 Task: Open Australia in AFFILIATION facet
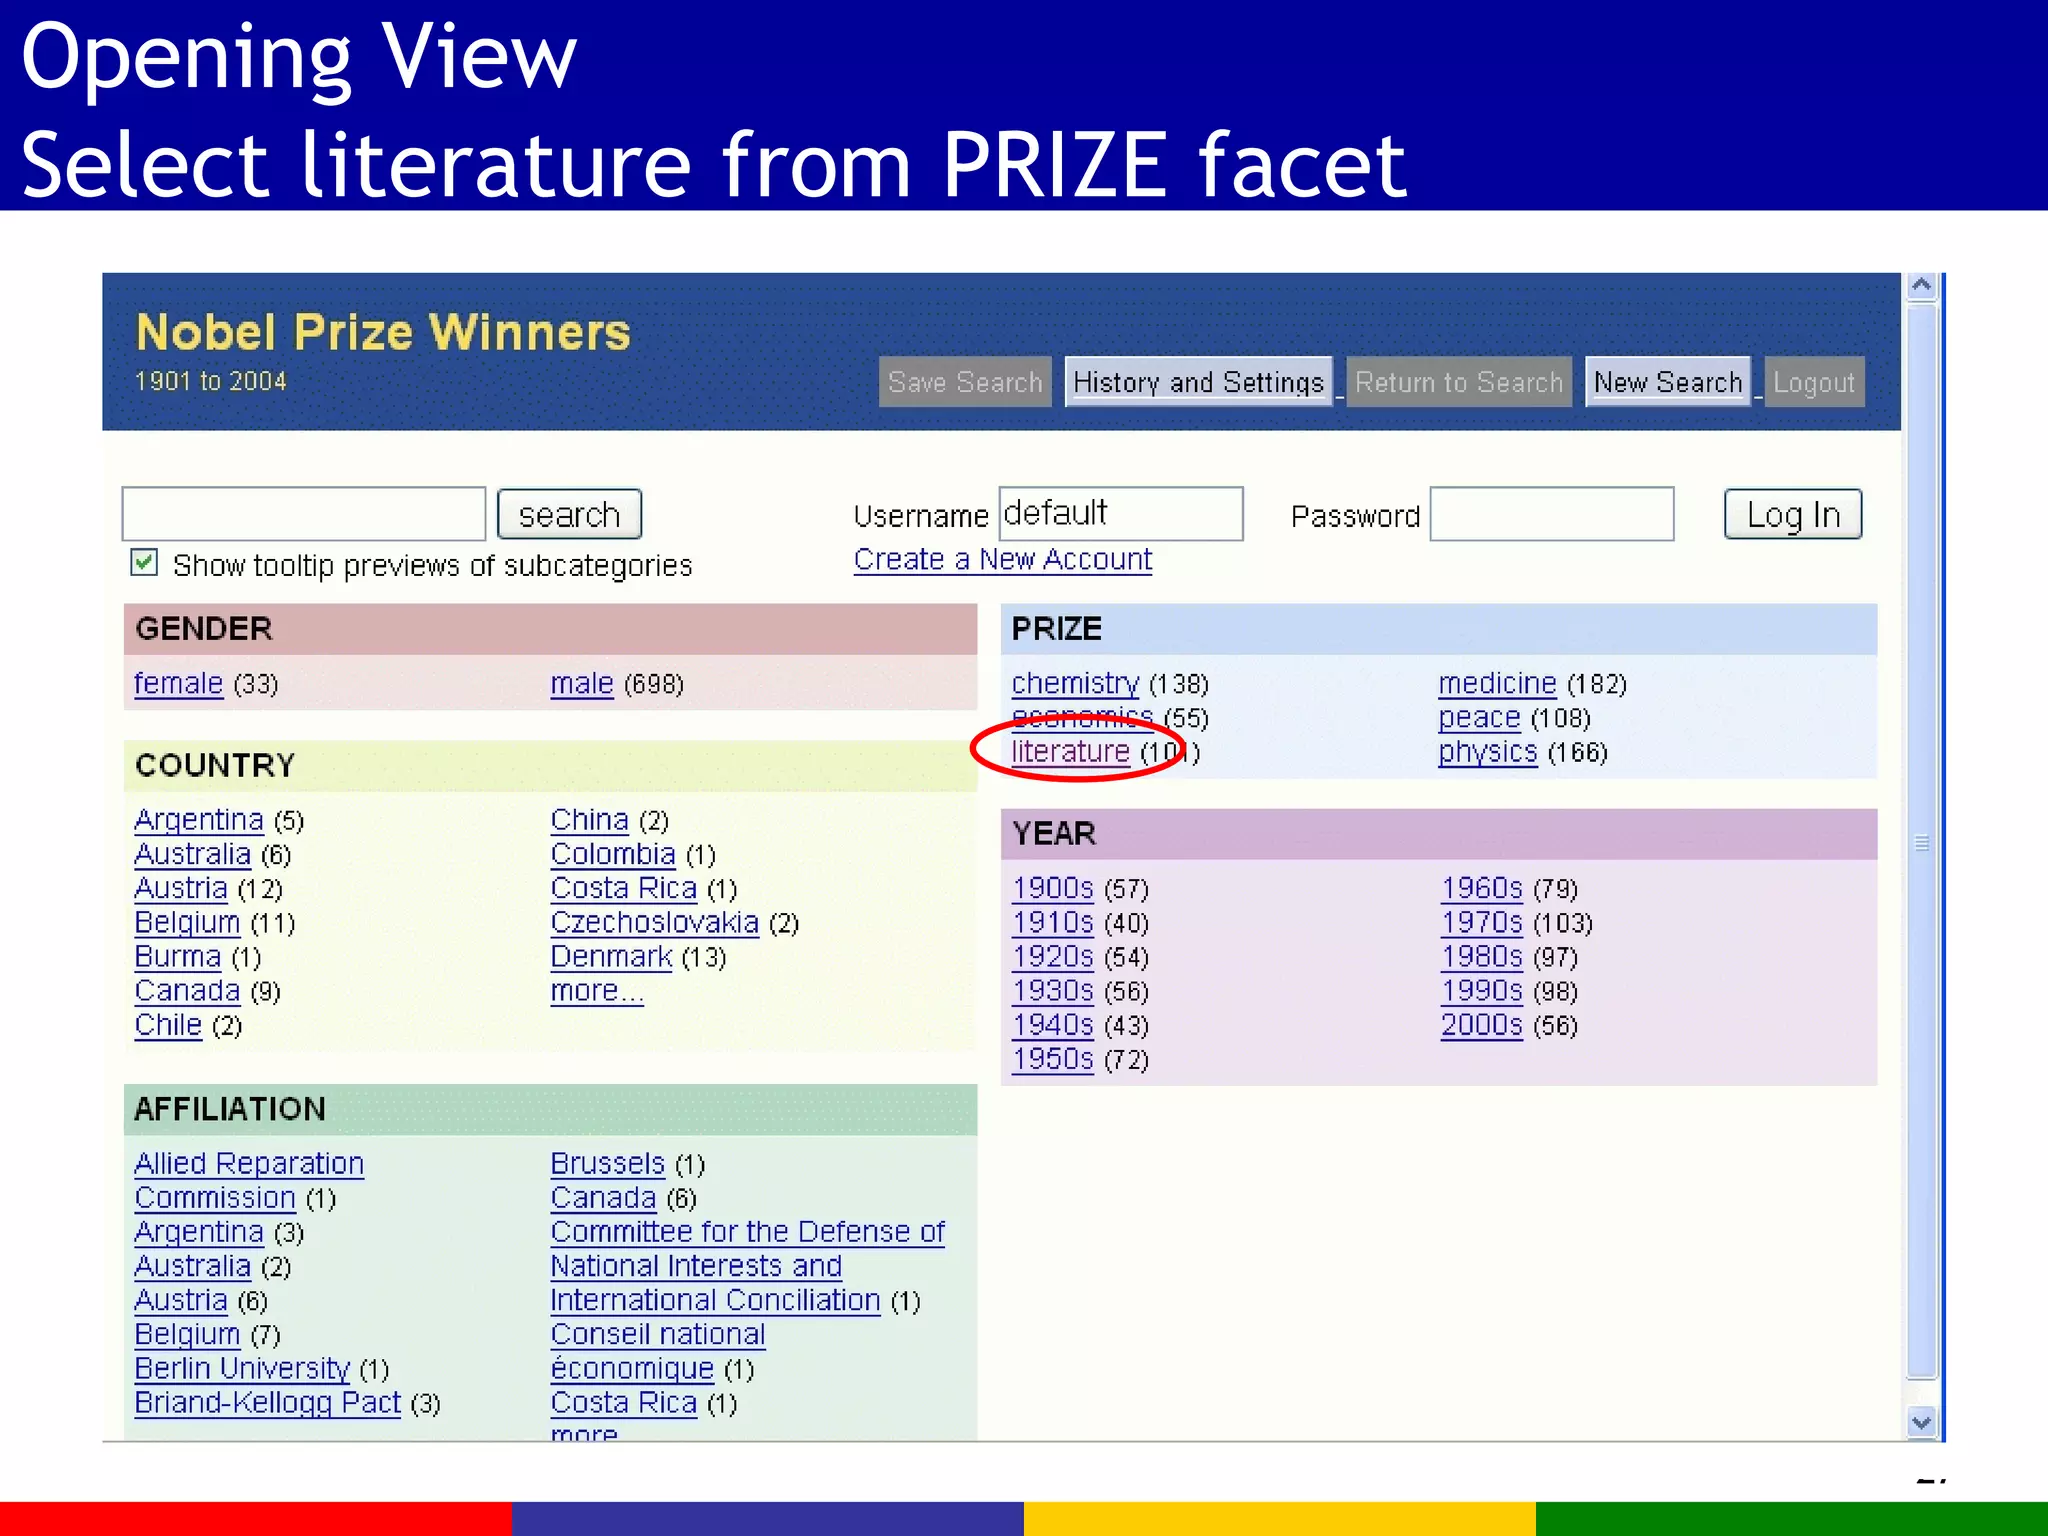pos(192,1266)
